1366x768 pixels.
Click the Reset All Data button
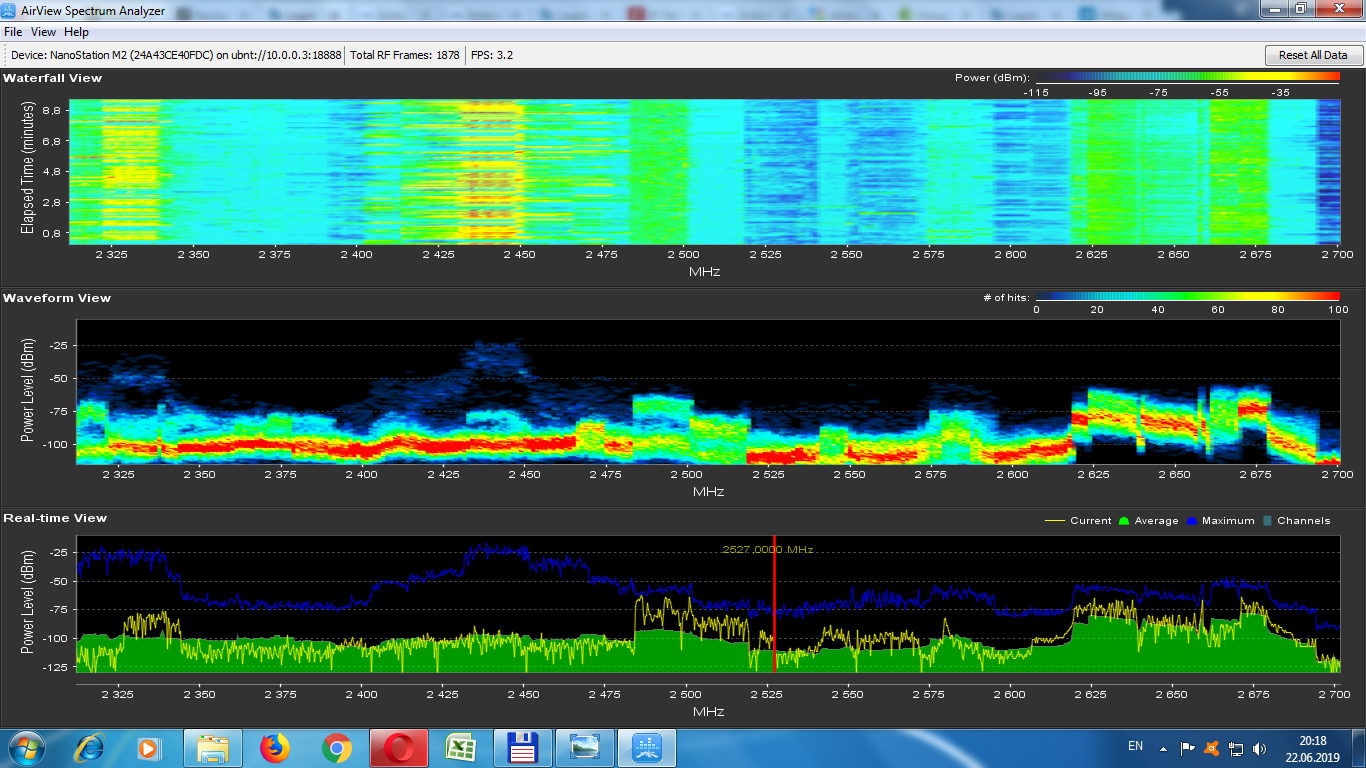pyautogui.click(x=1313, y=55)
